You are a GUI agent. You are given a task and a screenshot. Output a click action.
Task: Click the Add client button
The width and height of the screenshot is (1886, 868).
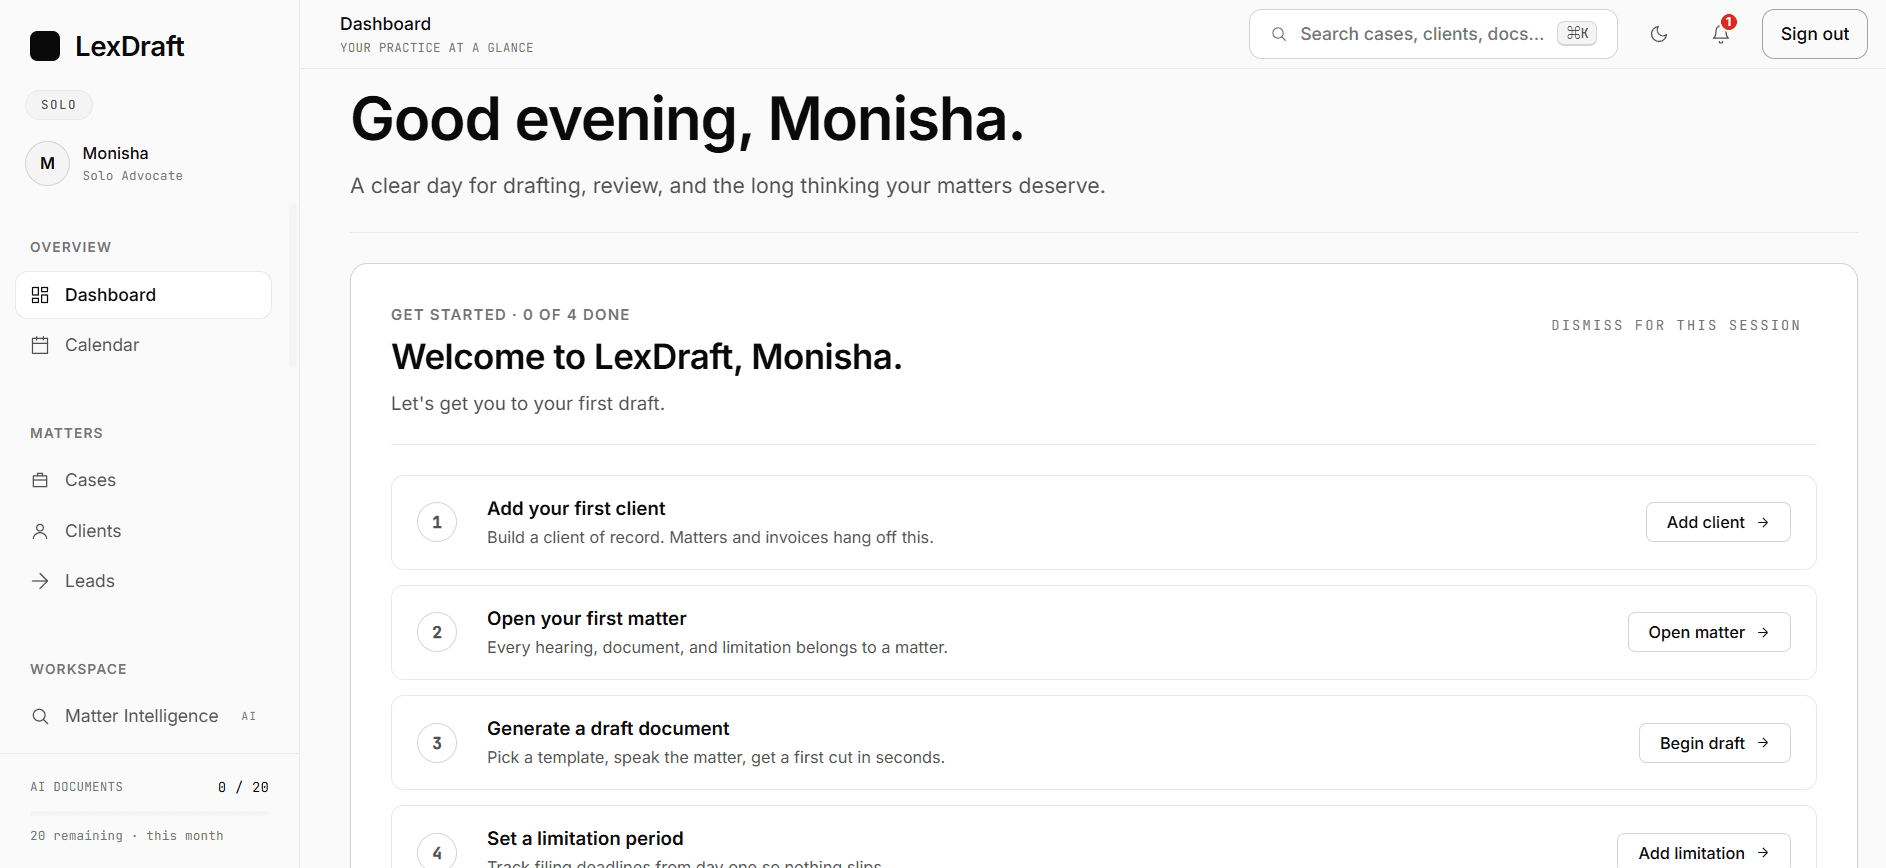1718,522
